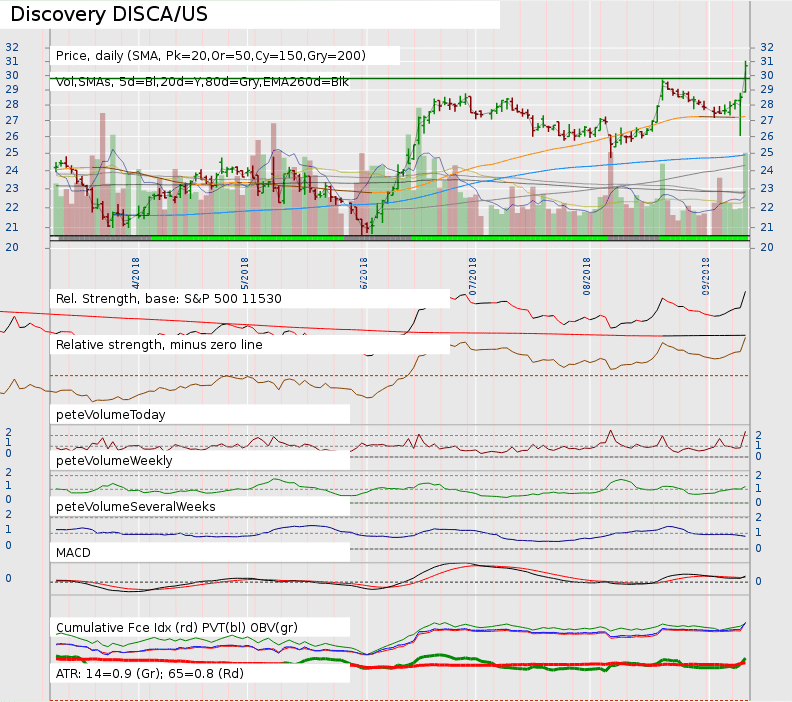Click the 'Price, daily (SMA, Pk=20,Or=50,Cy=150,Gry=200)' label
This screenshot has height=702, width=792.
pyautogui.click(x=211, y=56)
